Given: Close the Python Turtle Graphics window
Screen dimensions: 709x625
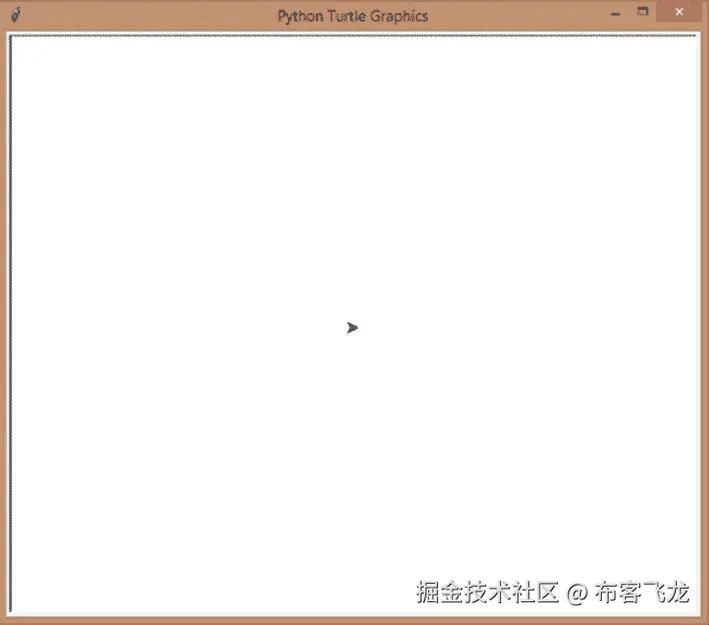Looking at the screenshot, I should 679,12.
